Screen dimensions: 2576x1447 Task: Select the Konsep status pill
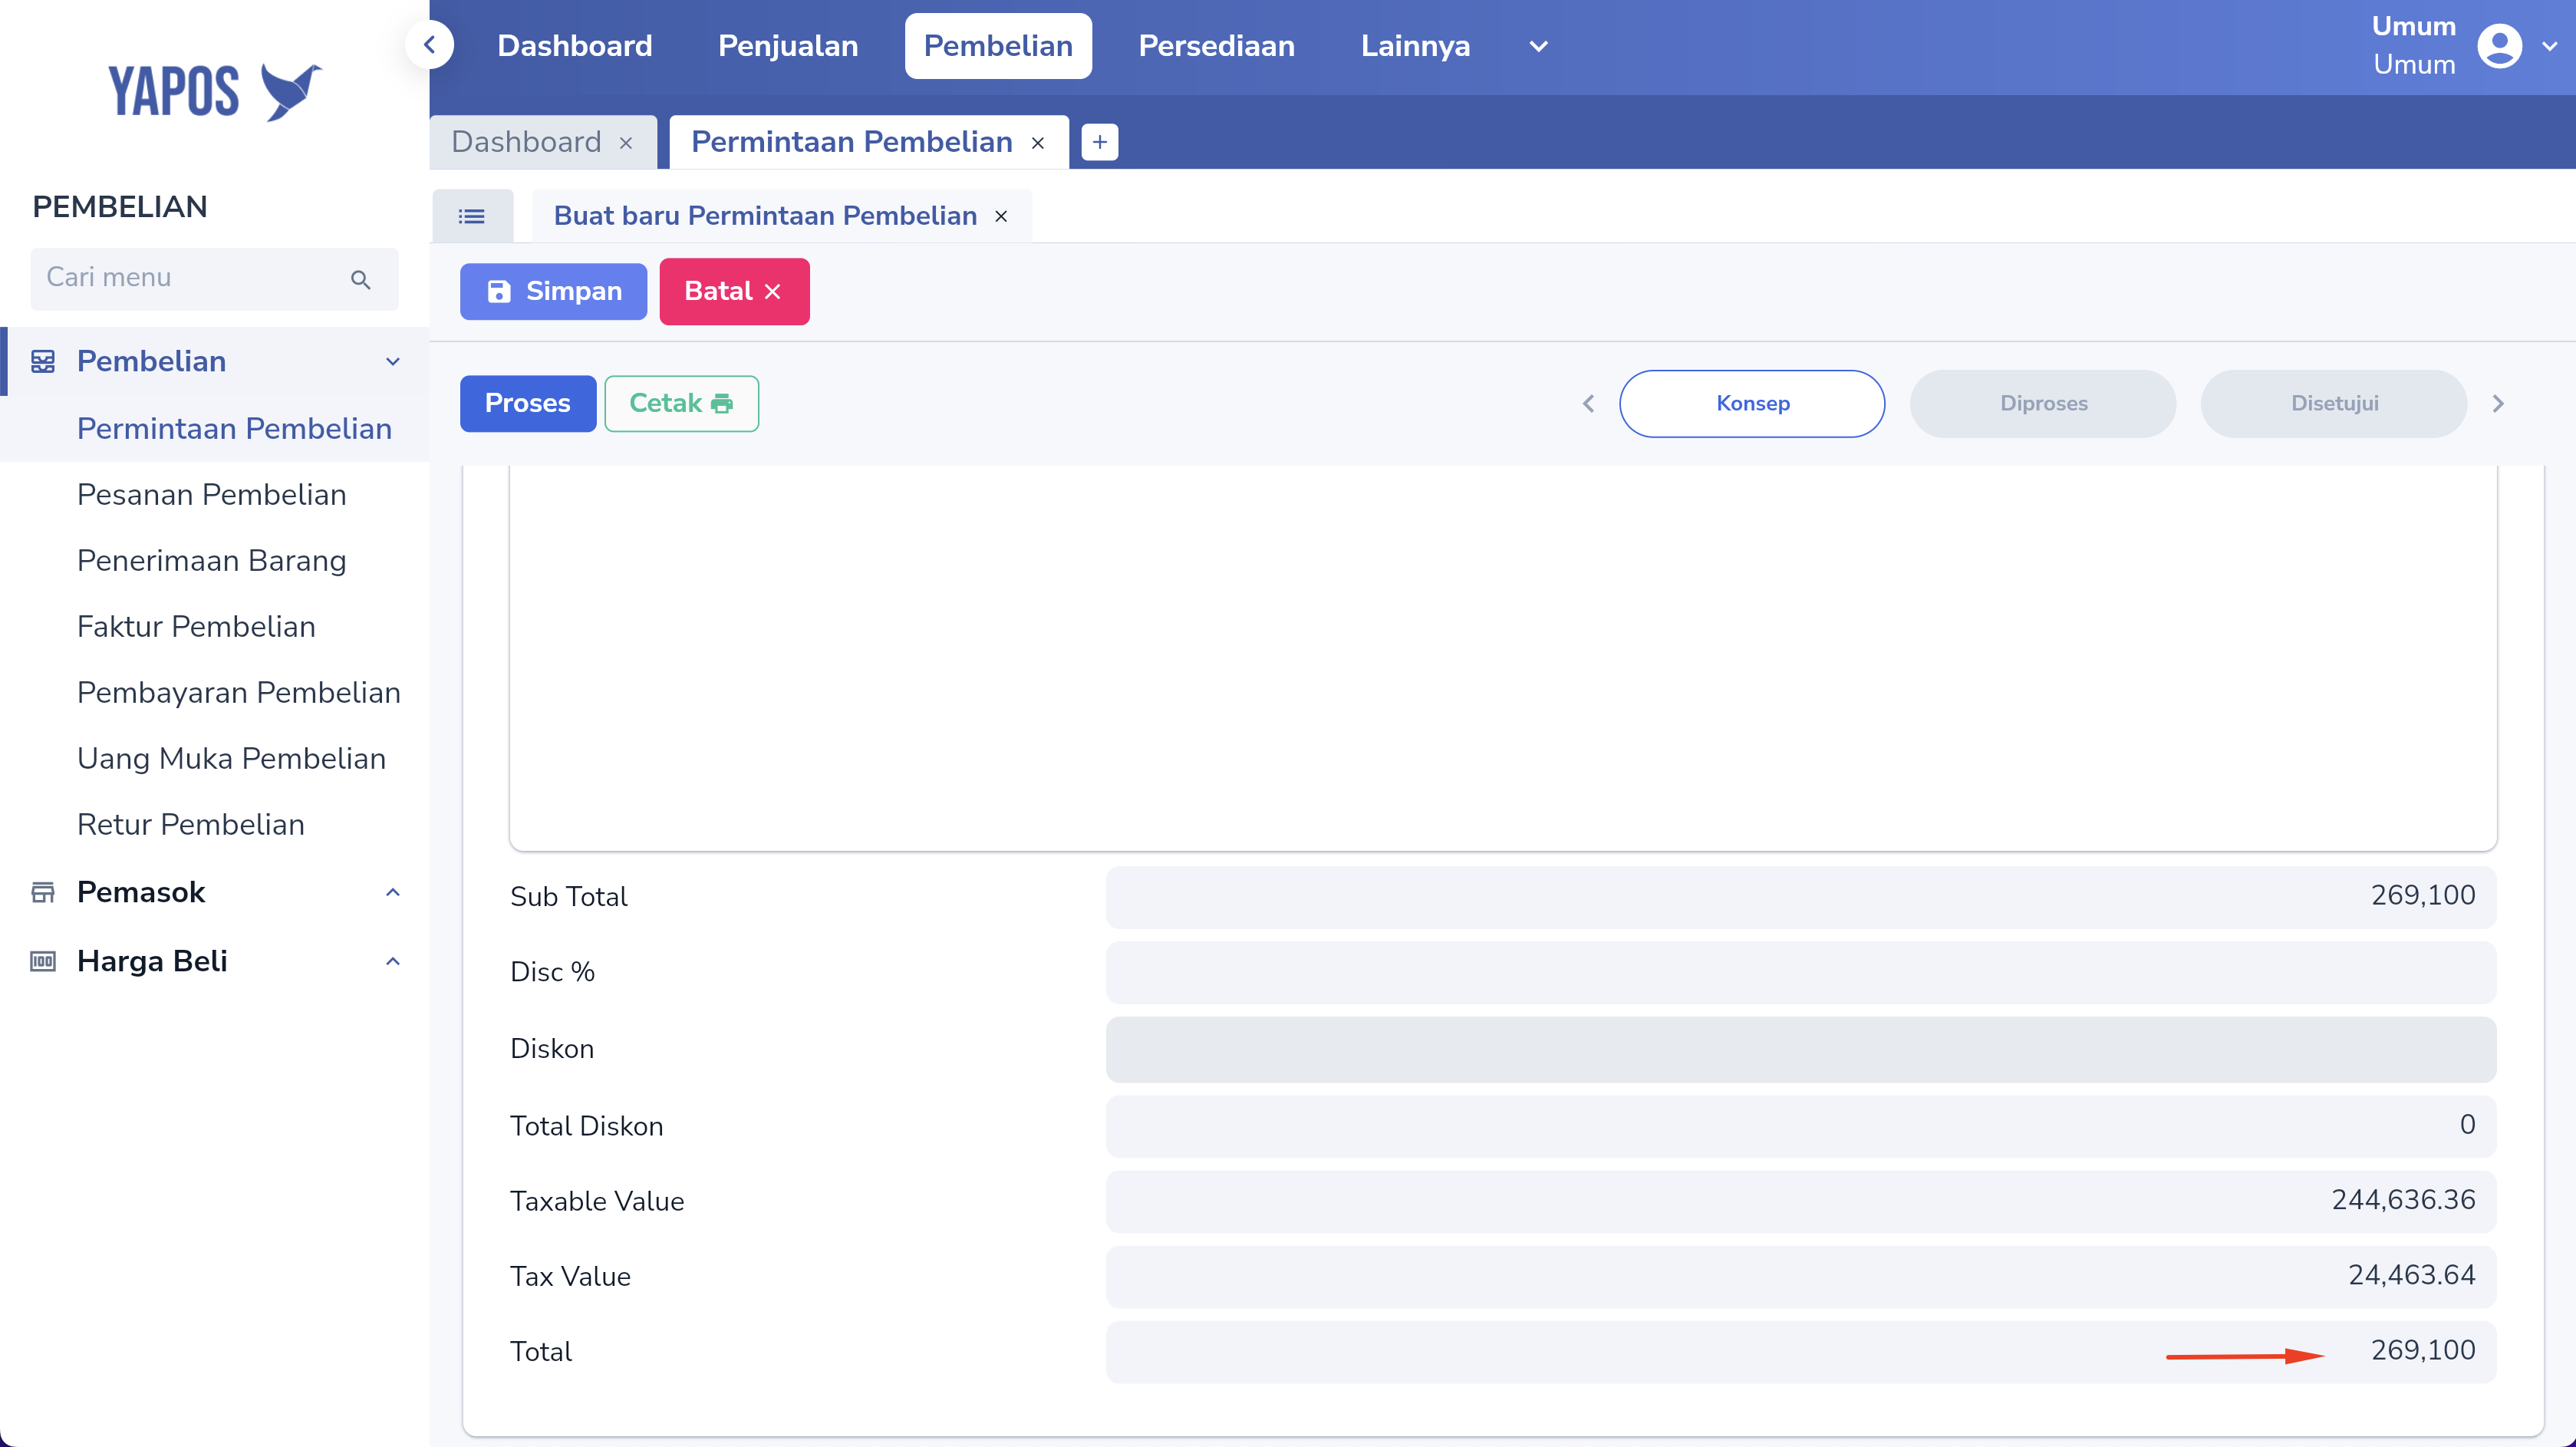pyautogui.click(x=1752, y=404)
